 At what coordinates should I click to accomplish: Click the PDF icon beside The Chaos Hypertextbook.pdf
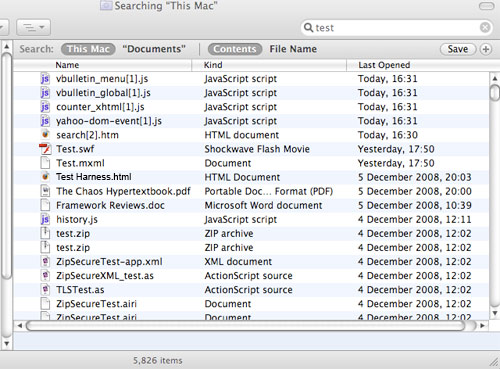[x=45, y=191]
